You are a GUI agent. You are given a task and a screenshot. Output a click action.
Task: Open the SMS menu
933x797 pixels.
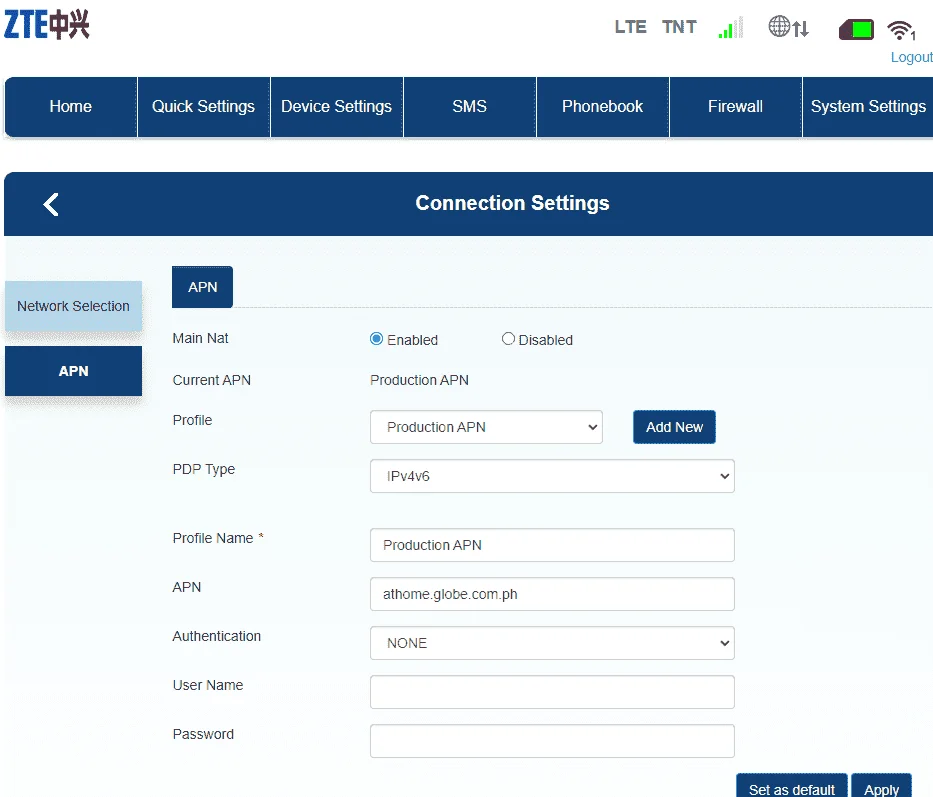[469, 107]
